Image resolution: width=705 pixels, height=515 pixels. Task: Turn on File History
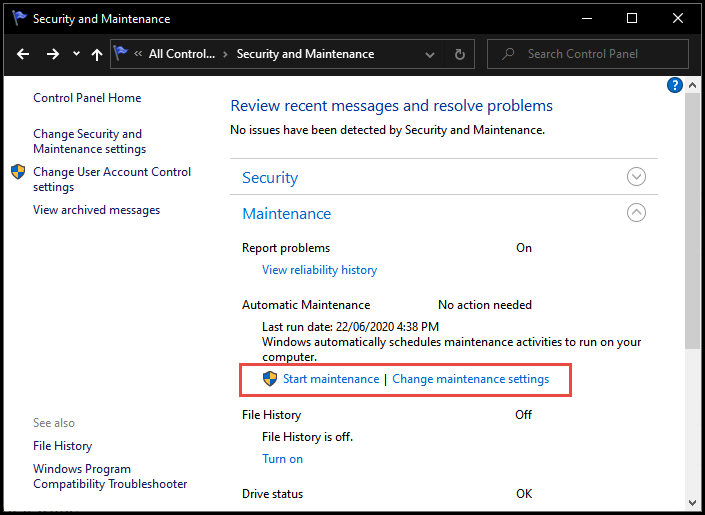coord(282,459)
